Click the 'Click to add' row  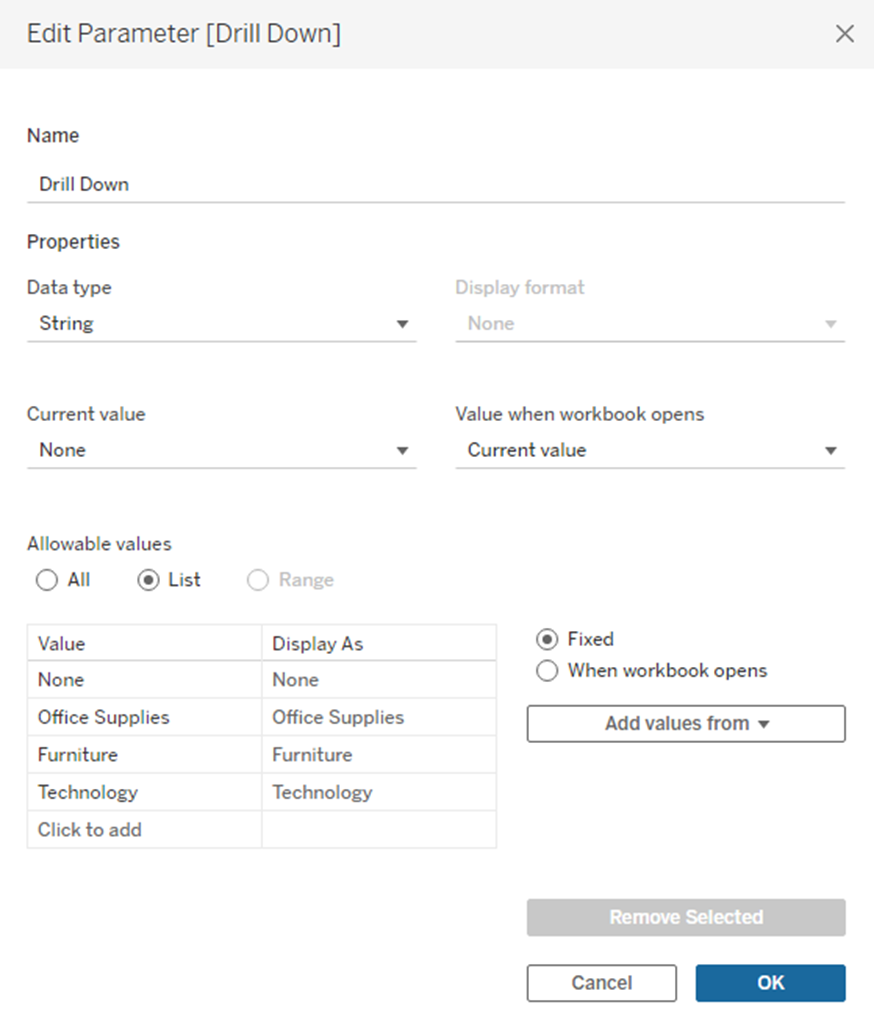[144, 830]
